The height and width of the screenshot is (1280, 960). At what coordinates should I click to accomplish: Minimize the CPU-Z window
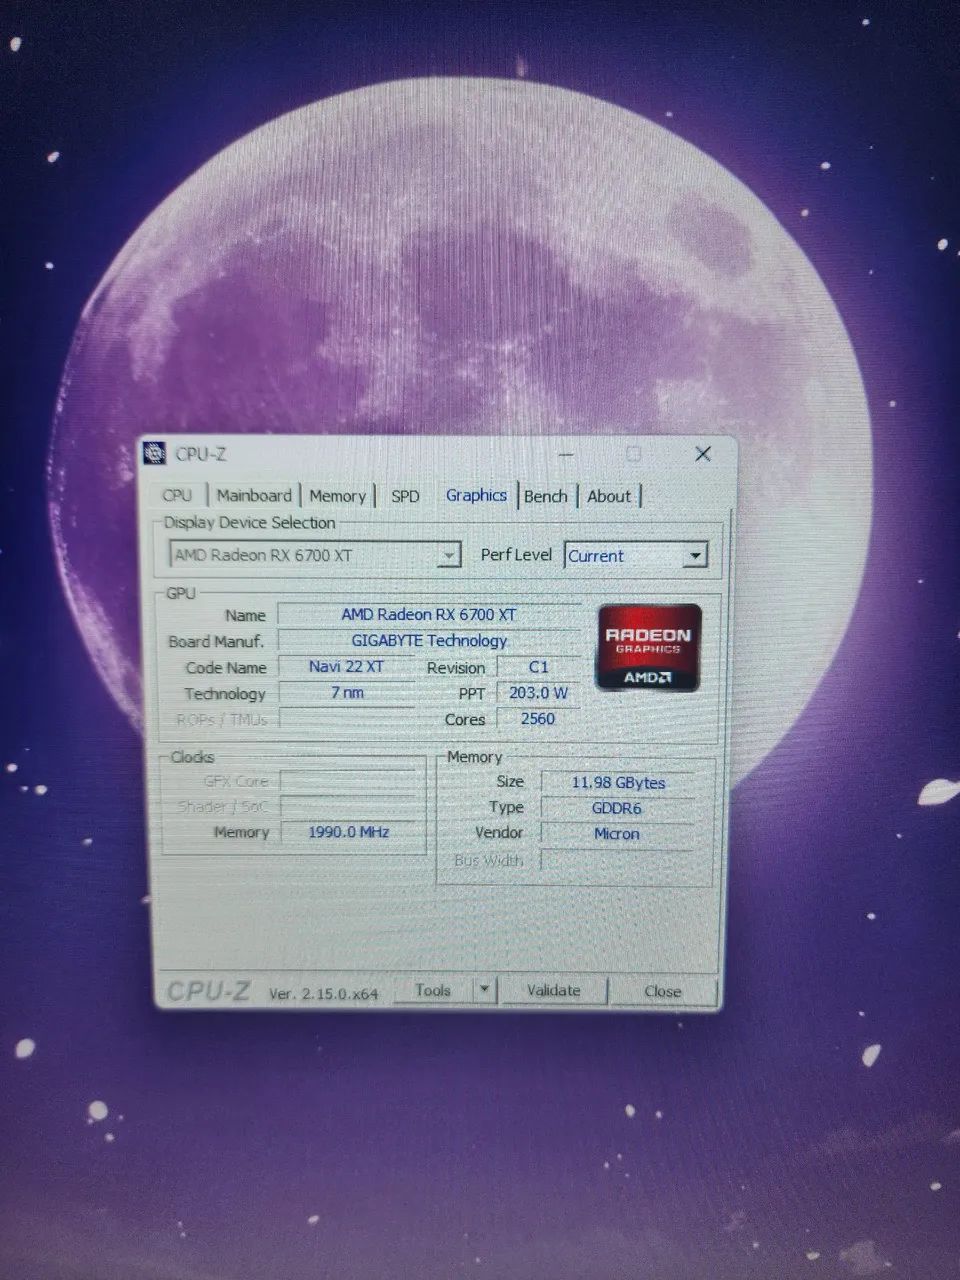click(x=567, y=454)
